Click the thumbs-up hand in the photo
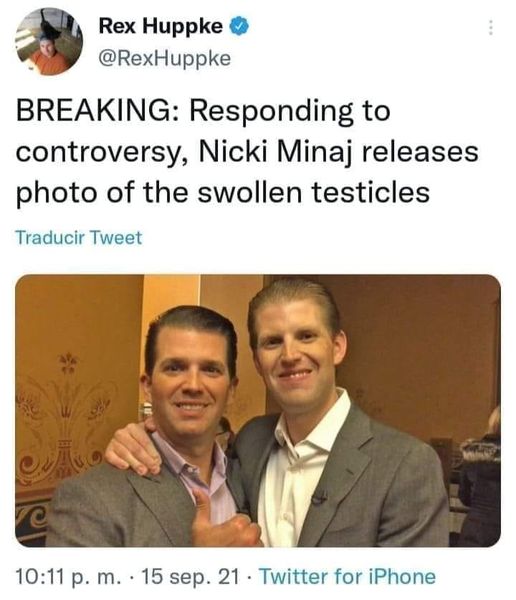Viewport: 516px width, 600px height. (x=224, y=520)
